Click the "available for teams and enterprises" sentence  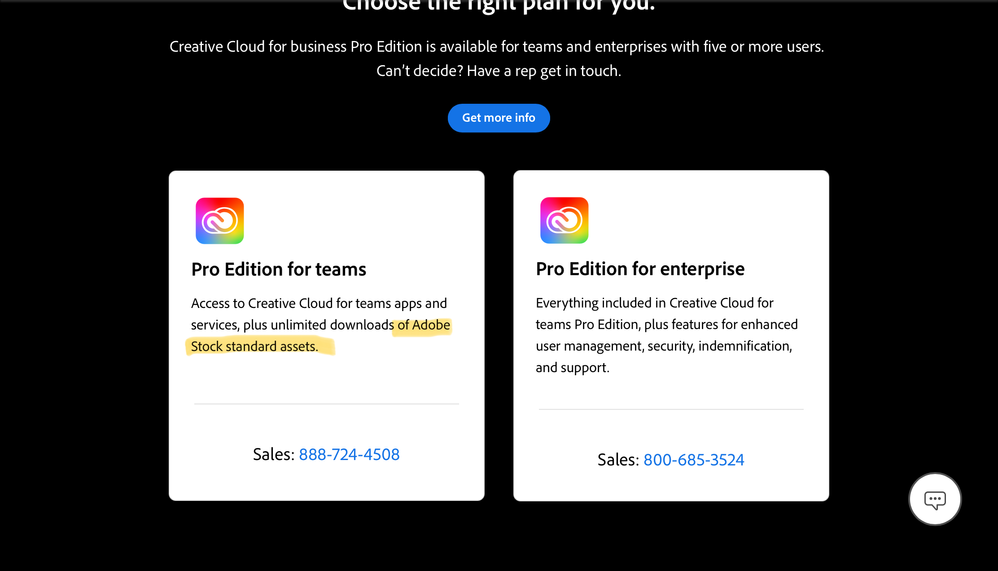497,47
